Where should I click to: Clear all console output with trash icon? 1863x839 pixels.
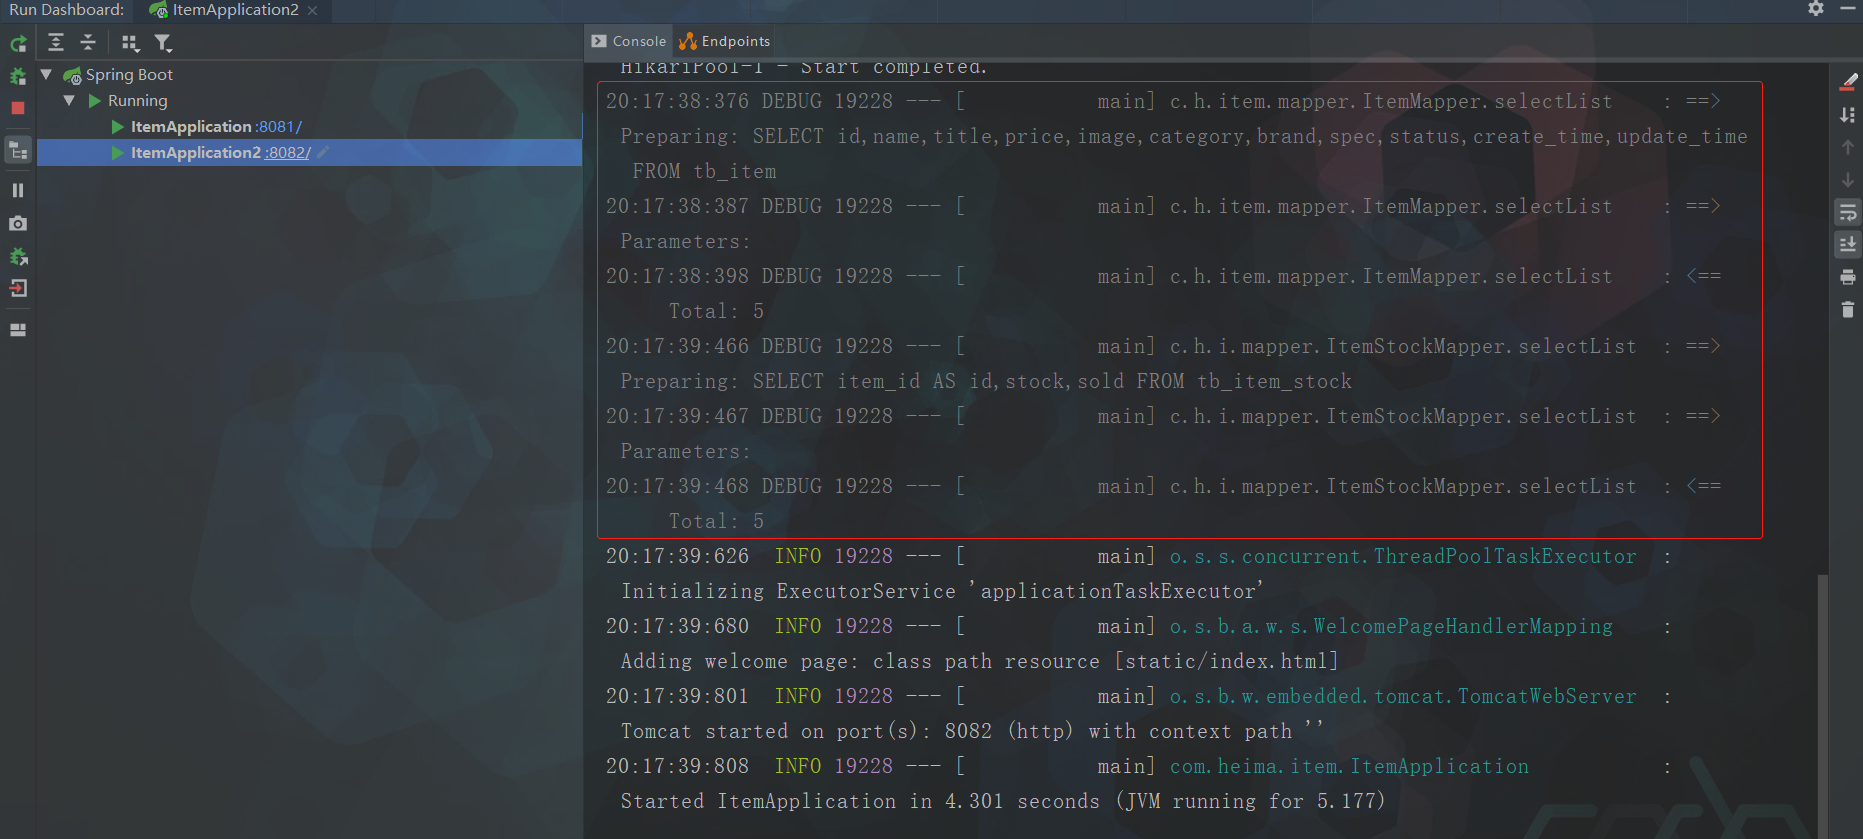pos(1848,310)
